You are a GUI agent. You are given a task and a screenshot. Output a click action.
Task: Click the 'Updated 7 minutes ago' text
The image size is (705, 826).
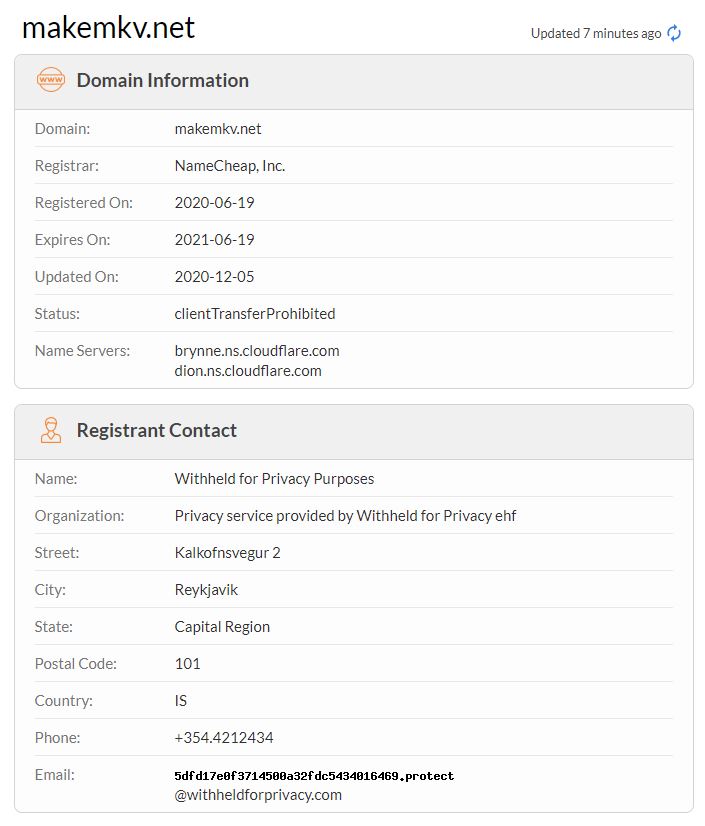pos(595,33)
